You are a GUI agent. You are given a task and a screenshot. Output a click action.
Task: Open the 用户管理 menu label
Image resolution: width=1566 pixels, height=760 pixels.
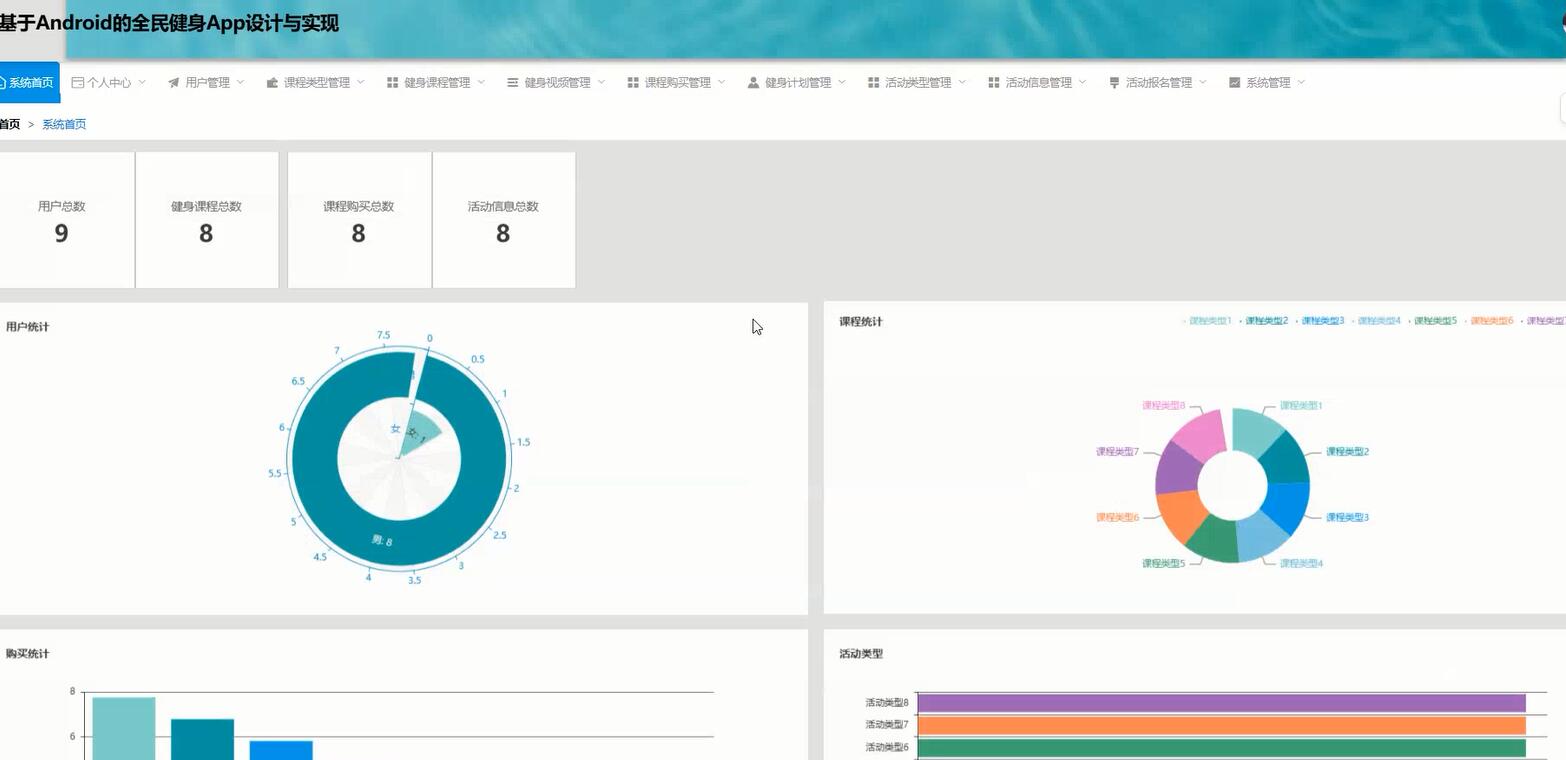tap(207, 83)
